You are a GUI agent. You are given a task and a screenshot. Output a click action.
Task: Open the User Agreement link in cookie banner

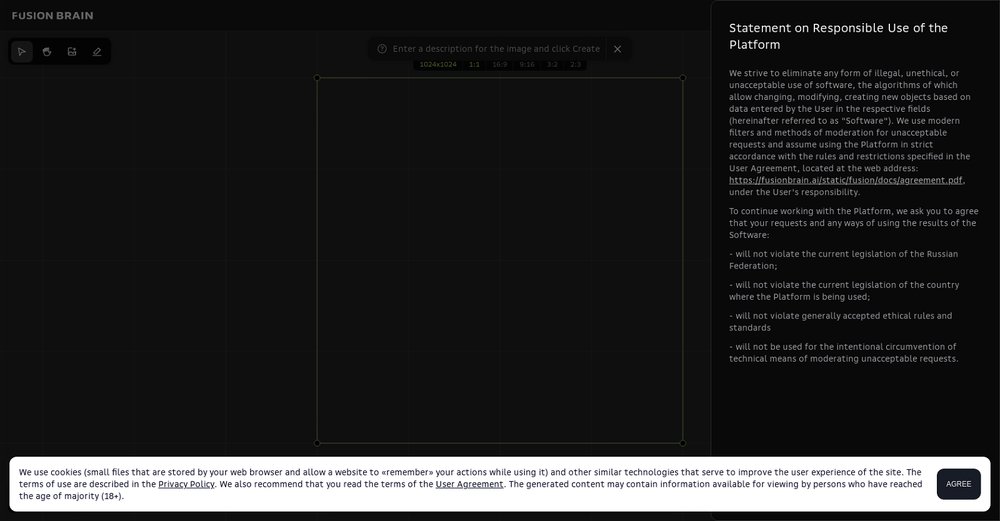pyautogui.click(x=469, y=484)
